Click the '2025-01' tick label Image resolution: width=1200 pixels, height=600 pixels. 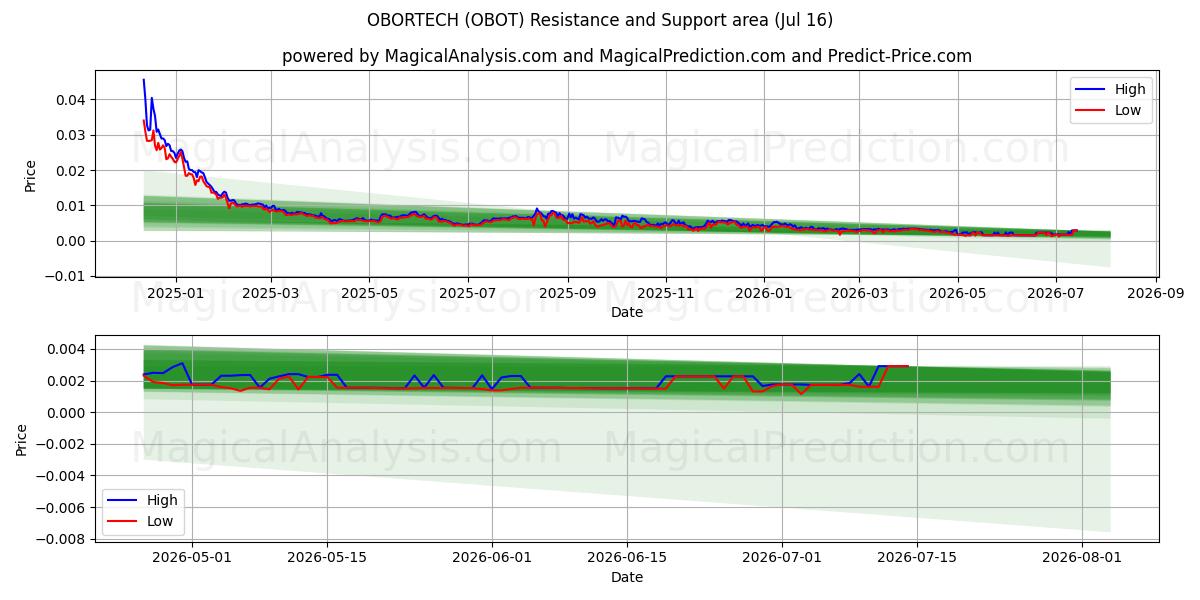(x=176, y=293)
